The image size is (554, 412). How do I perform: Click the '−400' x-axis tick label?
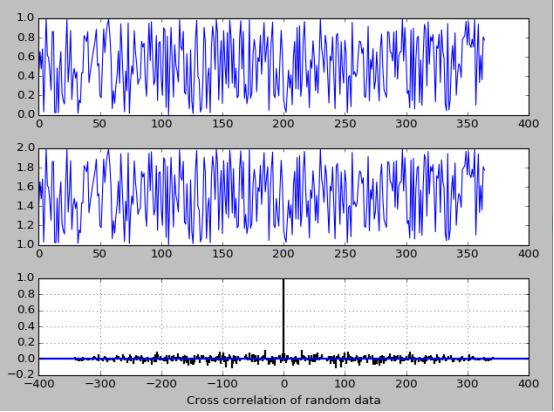tap(39, 384)
